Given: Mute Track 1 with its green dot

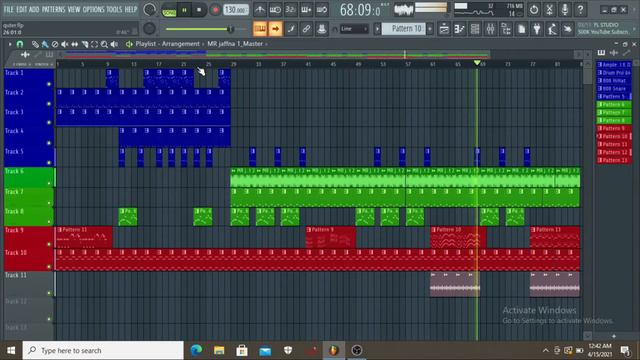Looking at the screenshot, I should click(49, 84).
